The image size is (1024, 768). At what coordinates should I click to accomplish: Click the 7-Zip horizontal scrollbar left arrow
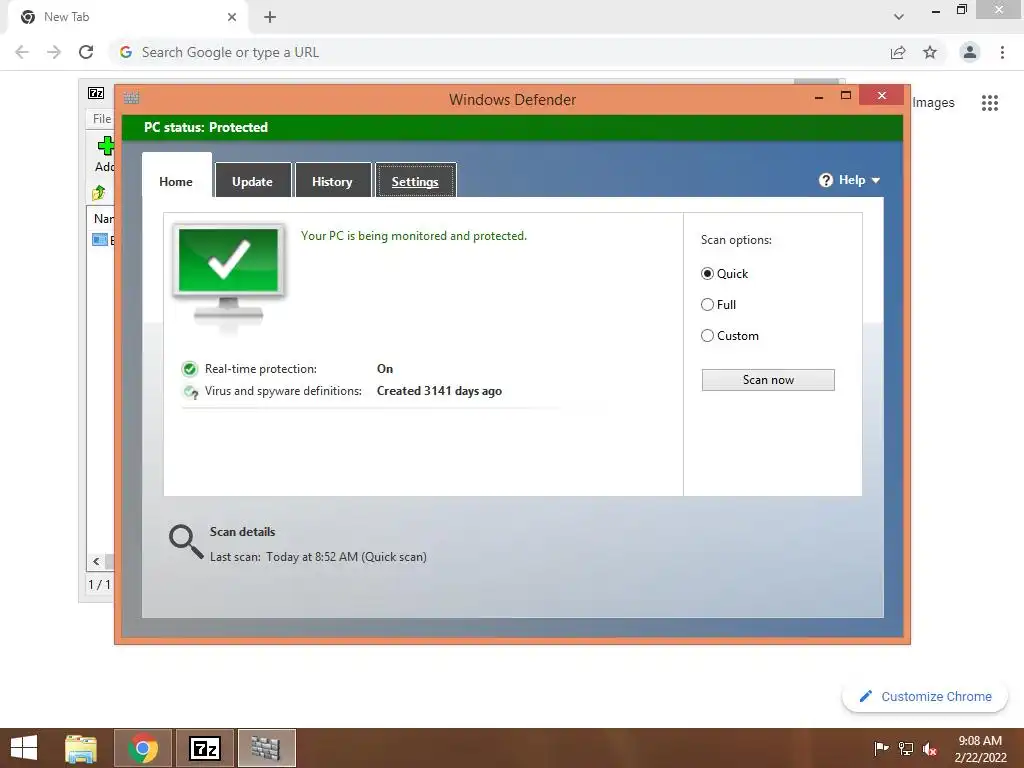pos(96,562)
